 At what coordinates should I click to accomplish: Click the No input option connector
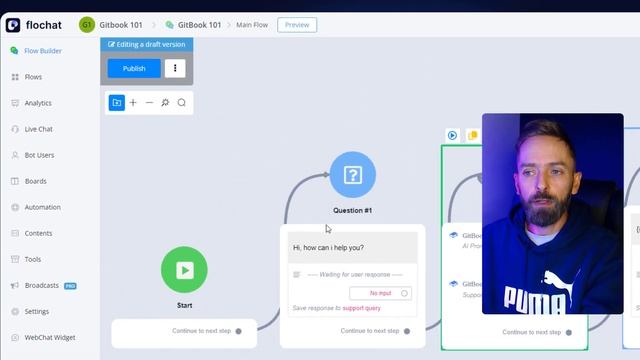click(404, 293)
